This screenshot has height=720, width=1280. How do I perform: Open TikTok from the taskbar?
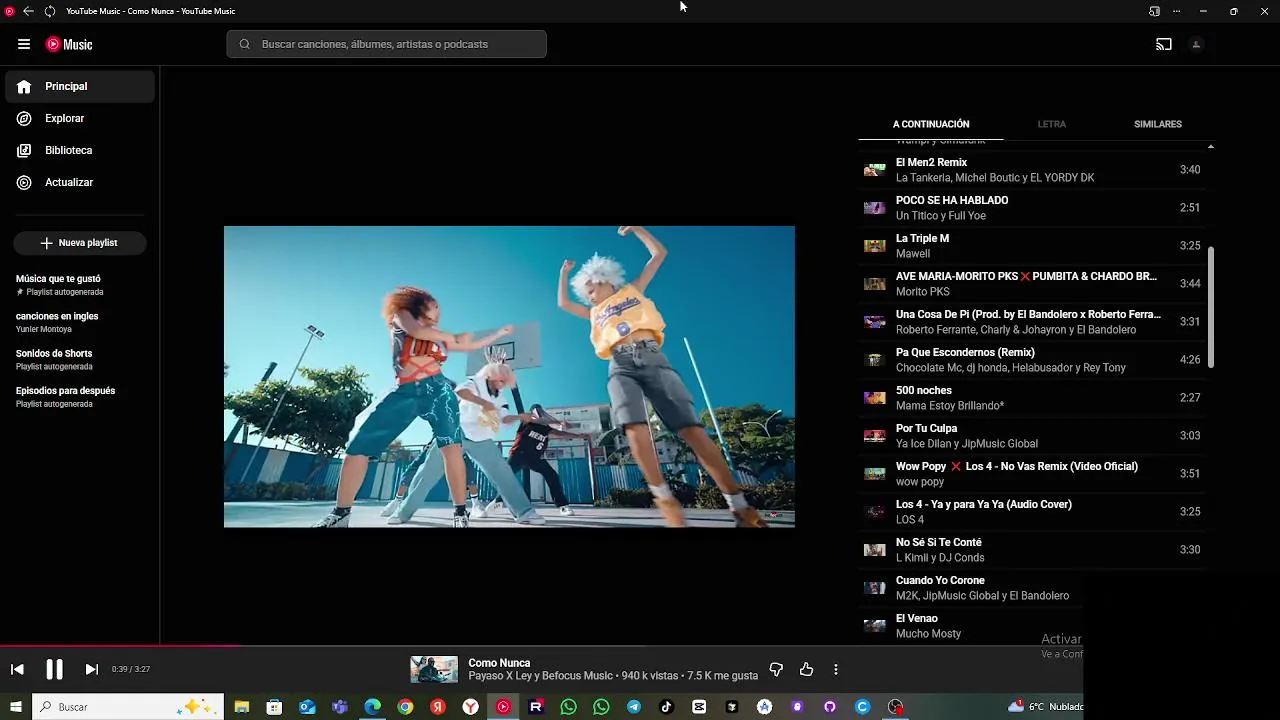coord(666,707)
